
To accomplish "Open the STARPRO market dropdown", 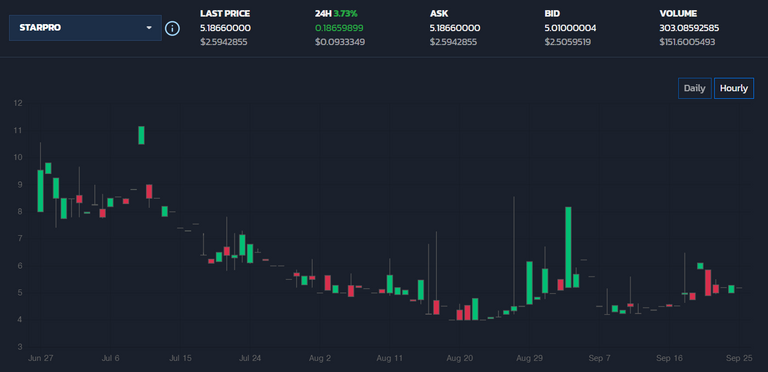I will [x=85, y=28].
